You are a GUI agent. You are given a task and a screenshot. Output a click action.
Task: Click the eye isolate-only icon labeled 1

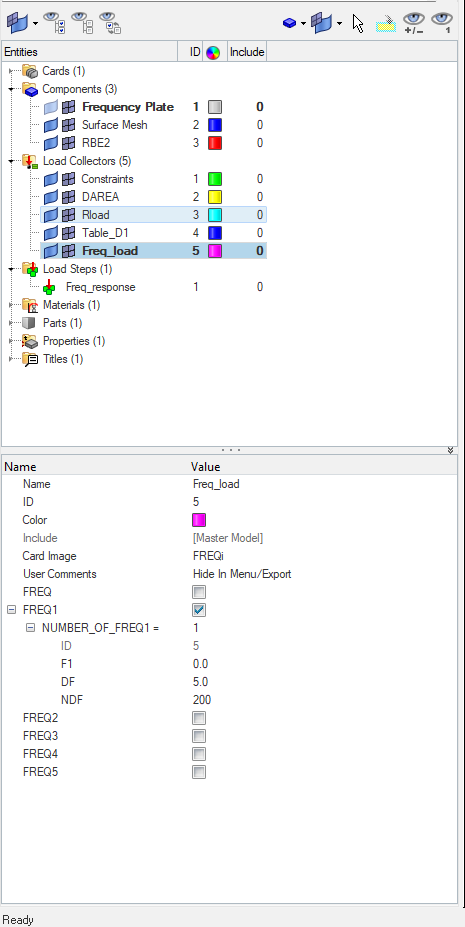pos(441,23)
